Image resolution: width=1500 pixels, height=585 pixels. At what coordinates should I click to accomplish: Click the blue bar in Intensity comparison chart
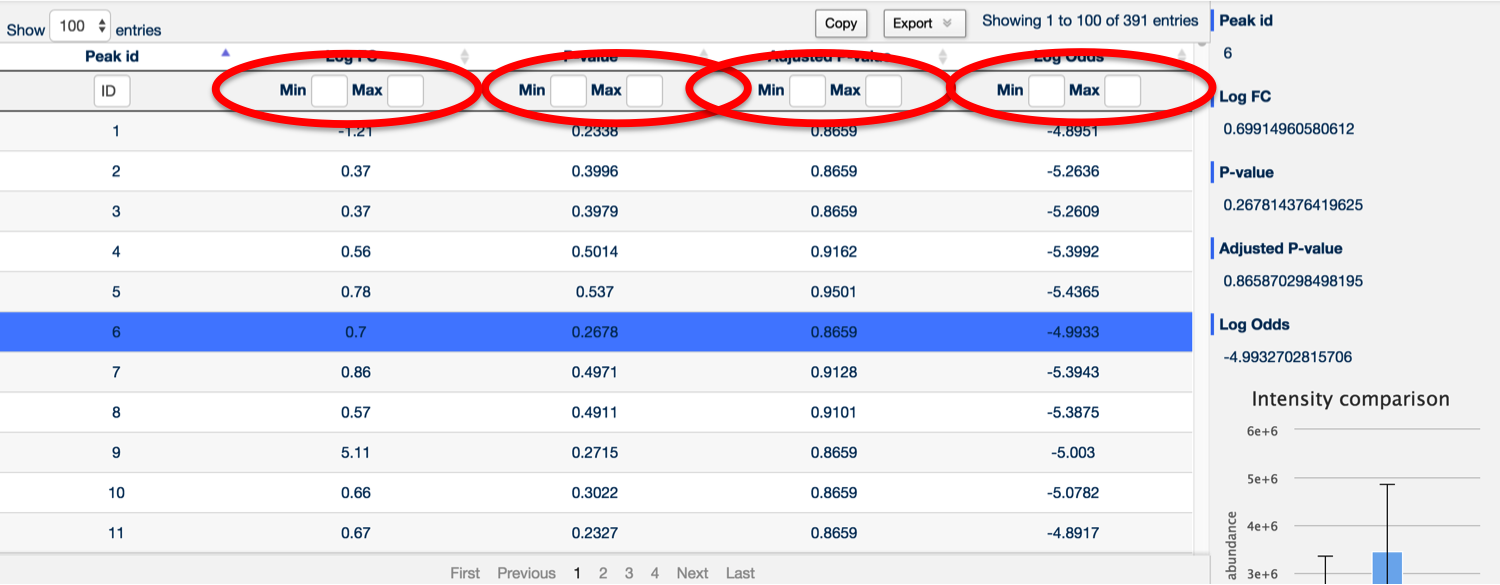point(1387,568)
